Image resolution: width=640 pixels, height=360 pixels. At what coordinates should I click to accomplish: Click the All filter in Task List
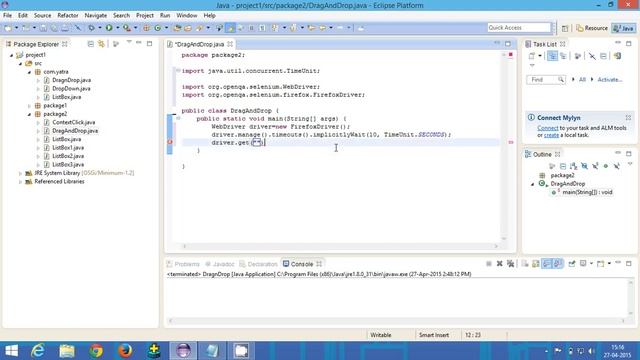(582, 80)
